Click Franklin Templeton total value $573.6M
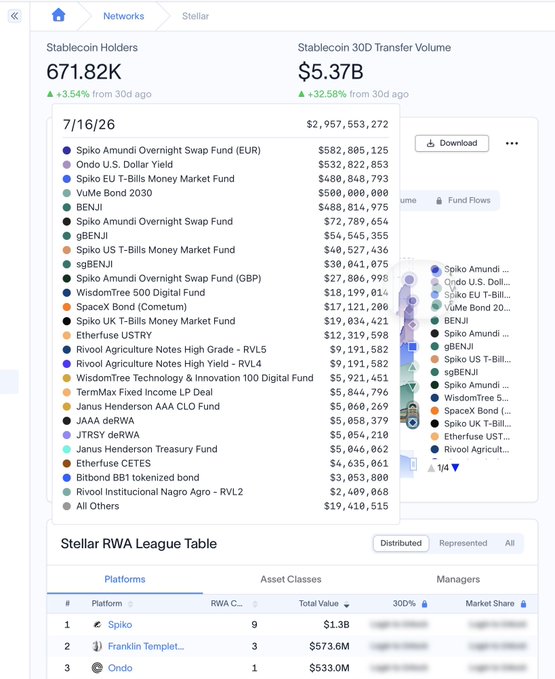The image size is (555, 679). [329, 647]
